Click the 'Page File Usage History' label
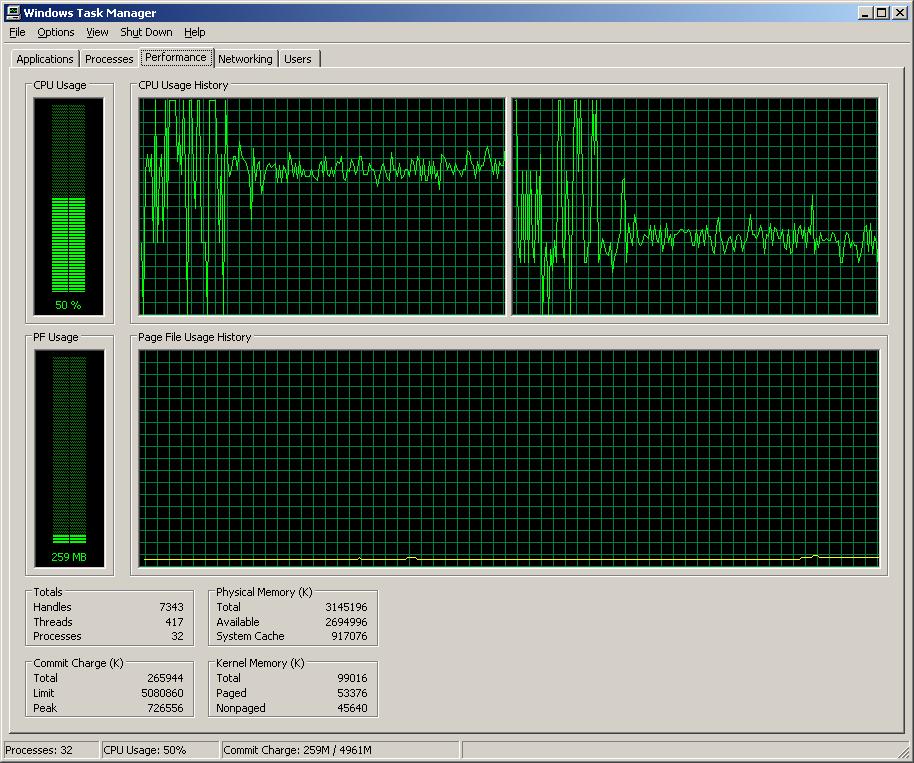The height and width of the screenshot is (763, 914). [x=195, y=337]
